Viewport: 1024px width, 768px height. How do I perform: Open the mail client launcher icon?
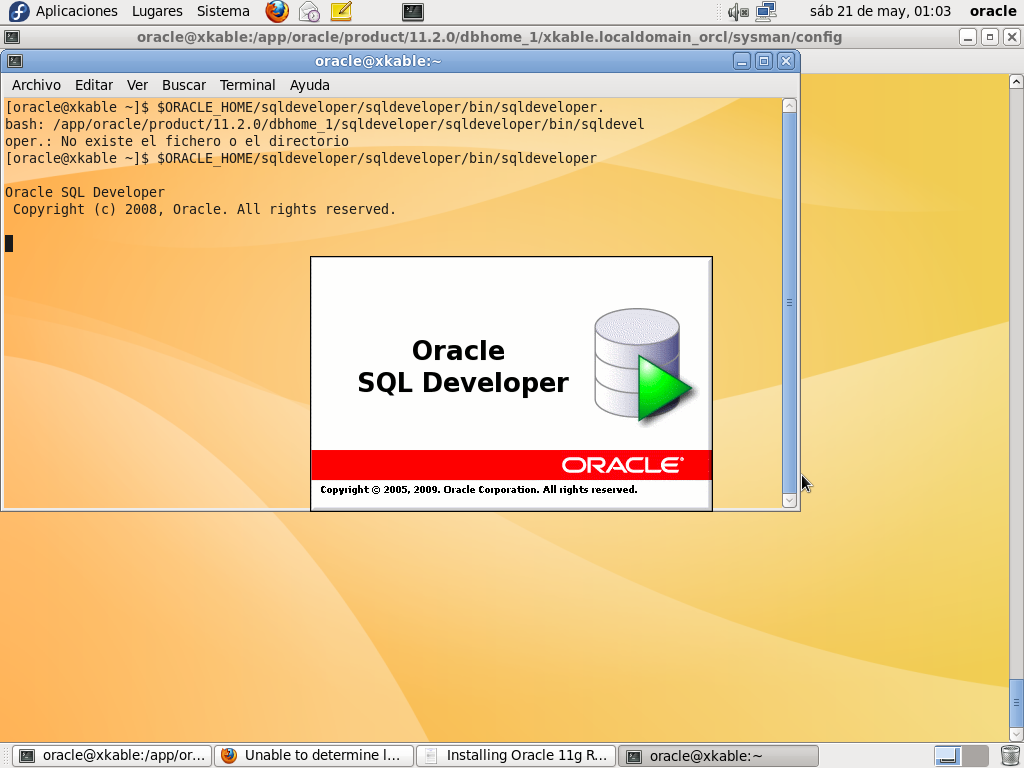[x=309, y=11]
